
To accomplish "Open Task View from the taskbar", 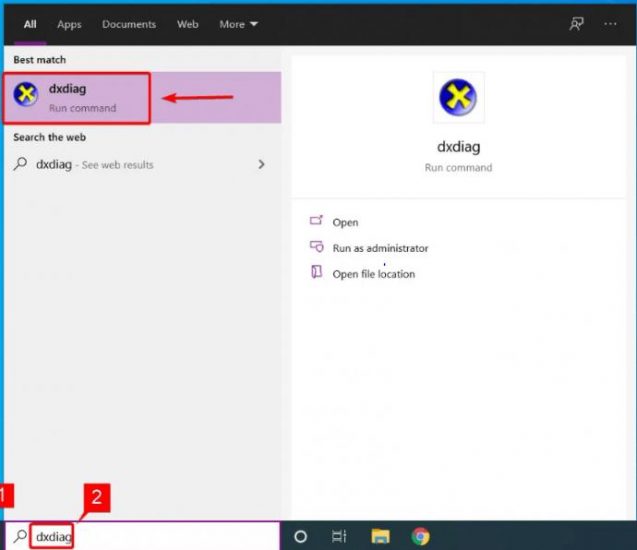I will [x=339, y=537].
